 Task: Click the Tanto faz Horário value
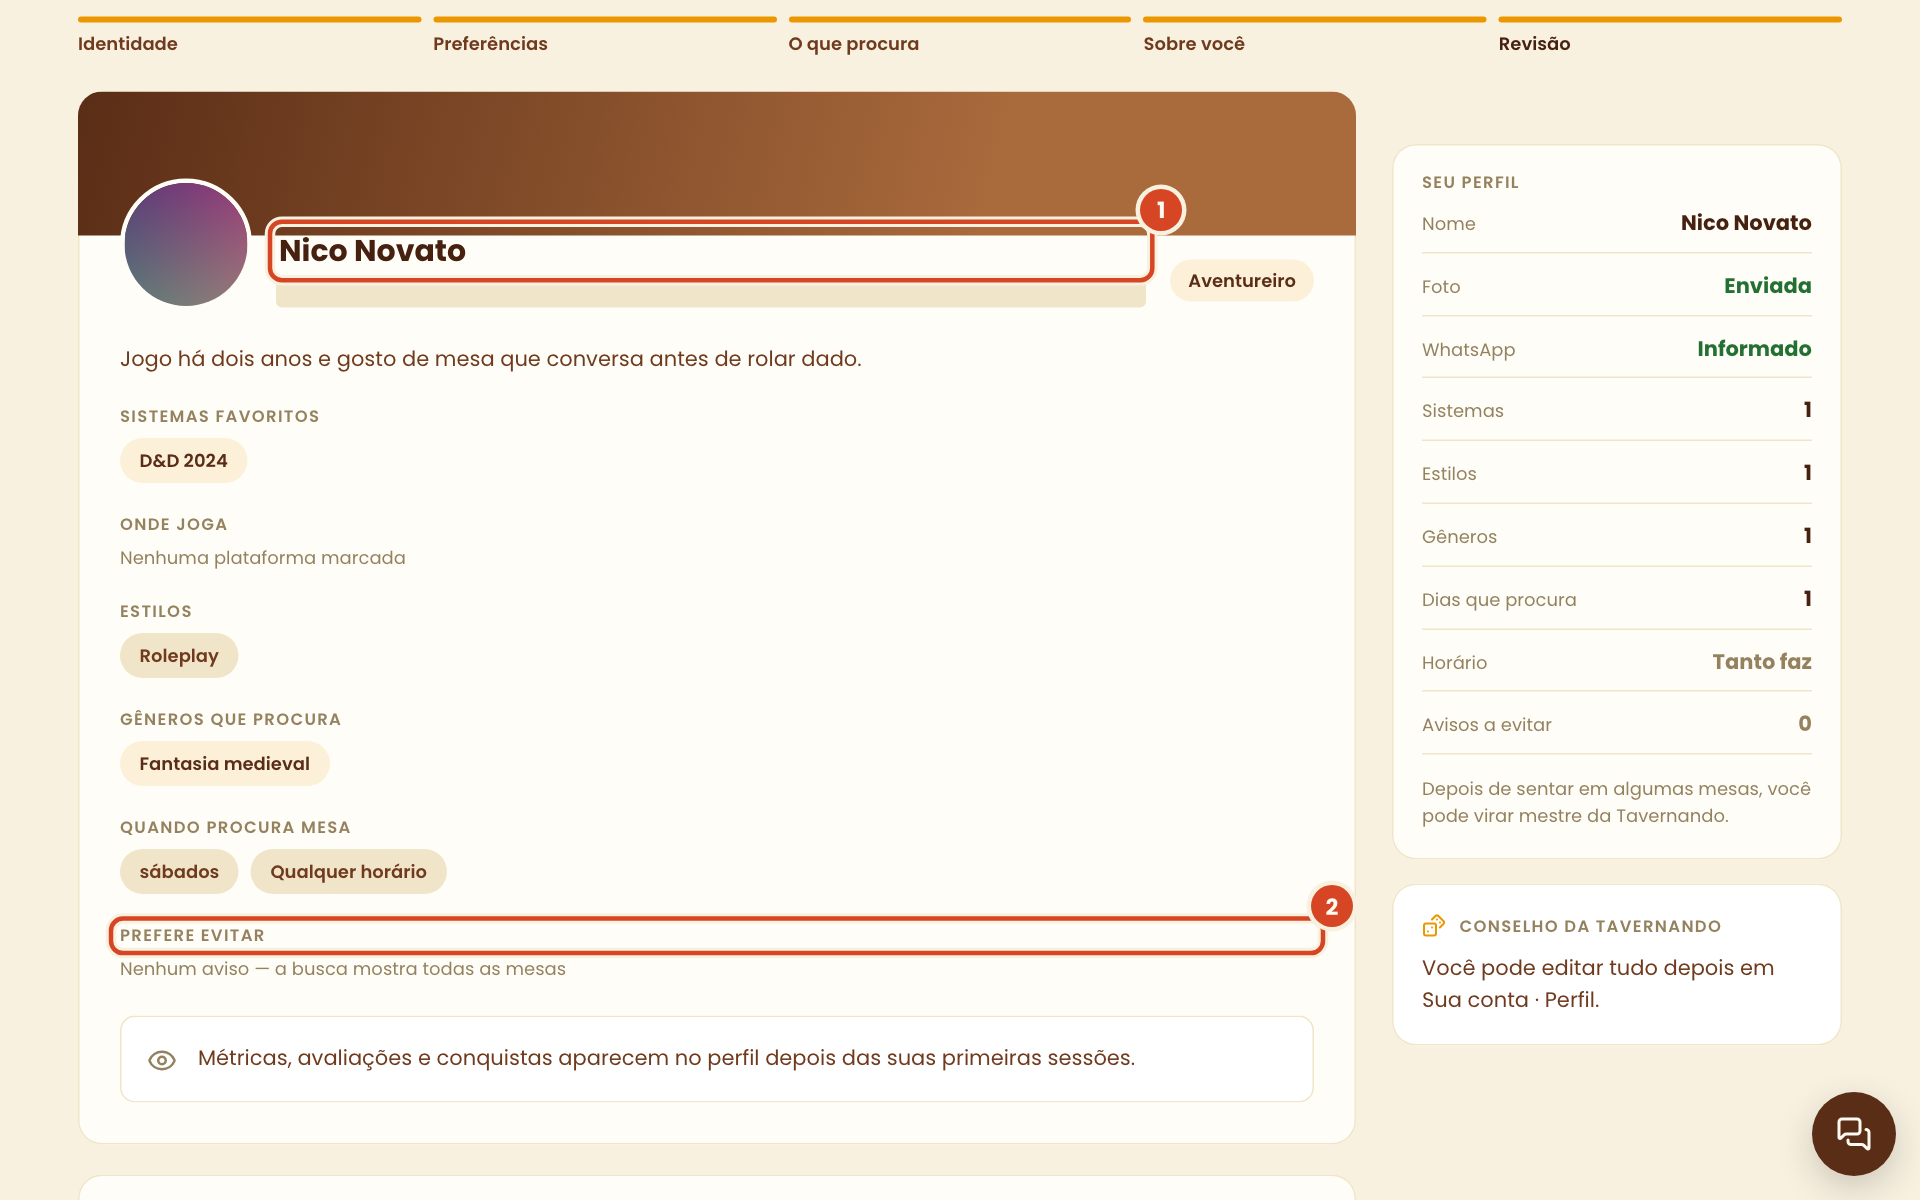1761,662
